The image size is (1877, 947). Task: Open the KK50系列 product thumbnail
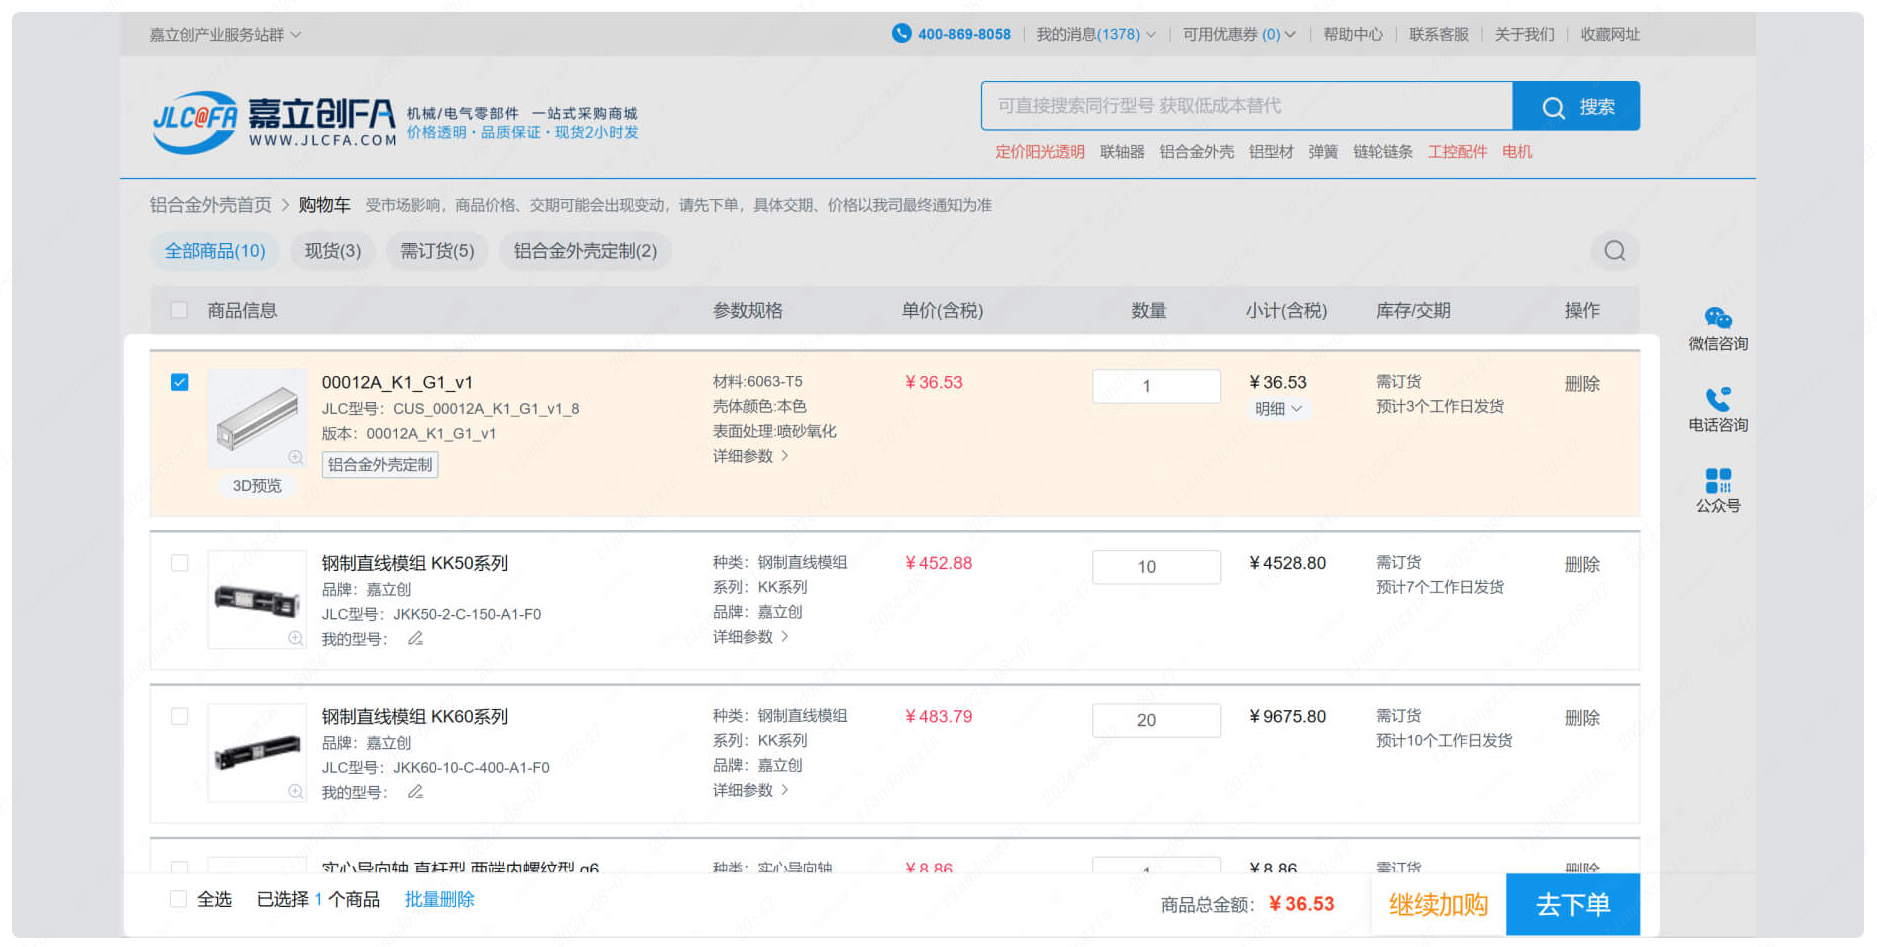point(257,599)
